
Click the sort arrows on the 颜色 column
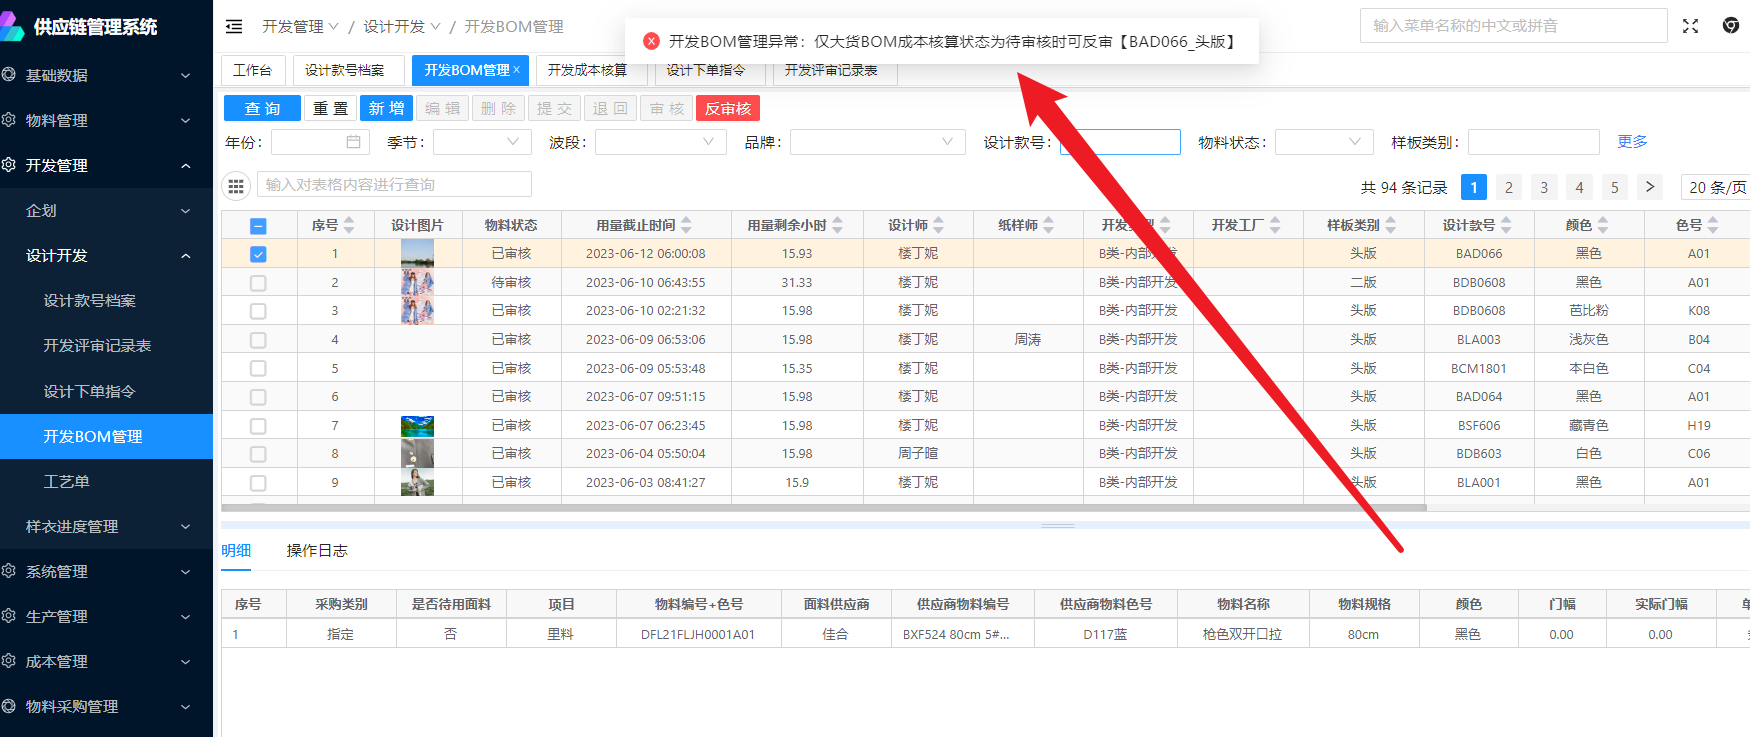click(1603, 225)
